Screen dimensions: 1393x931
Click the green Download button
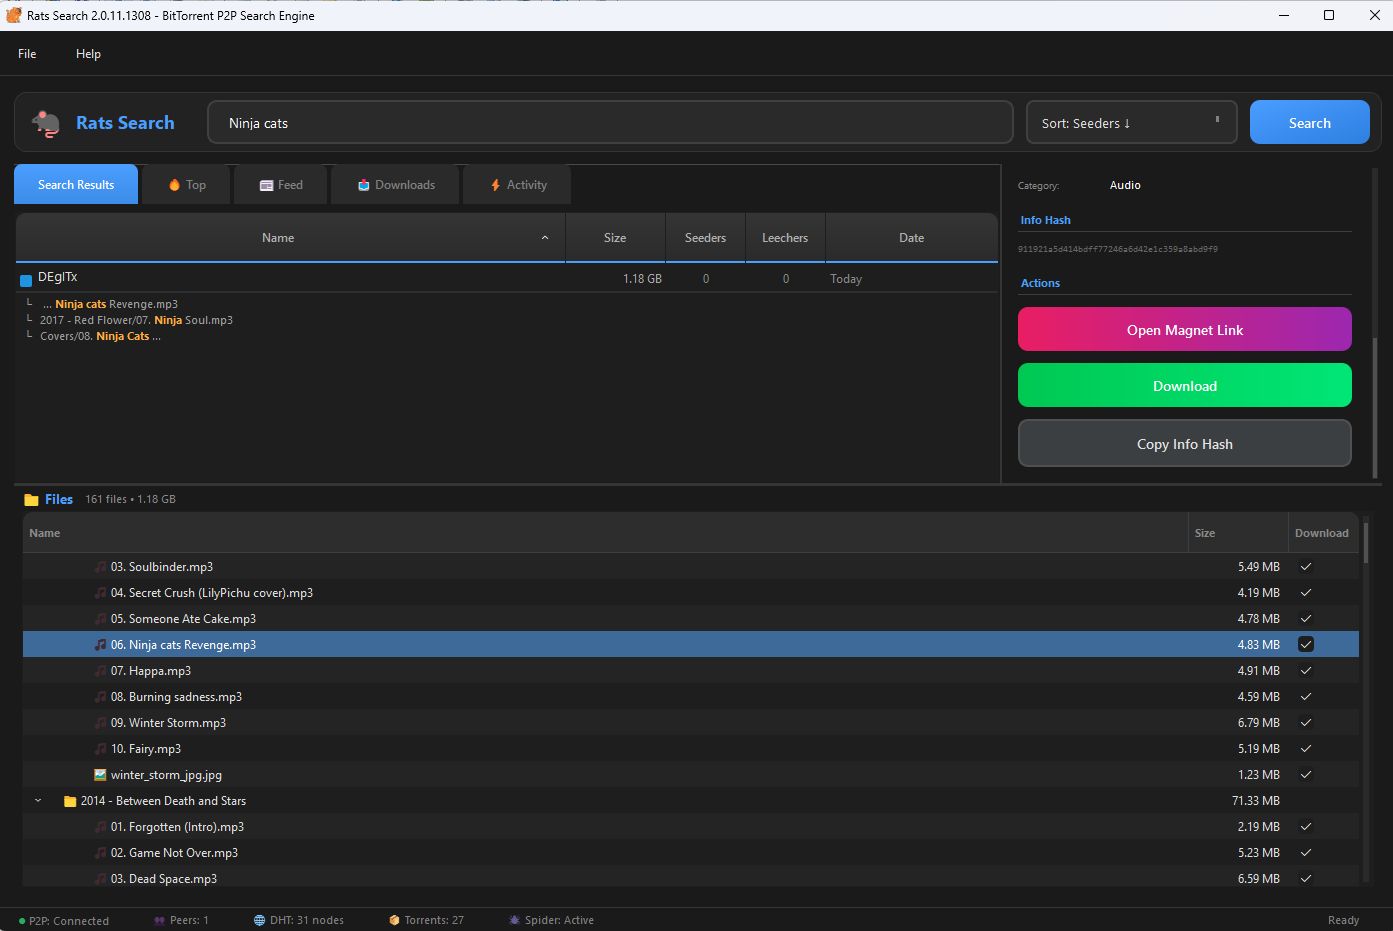[1185, 386]
